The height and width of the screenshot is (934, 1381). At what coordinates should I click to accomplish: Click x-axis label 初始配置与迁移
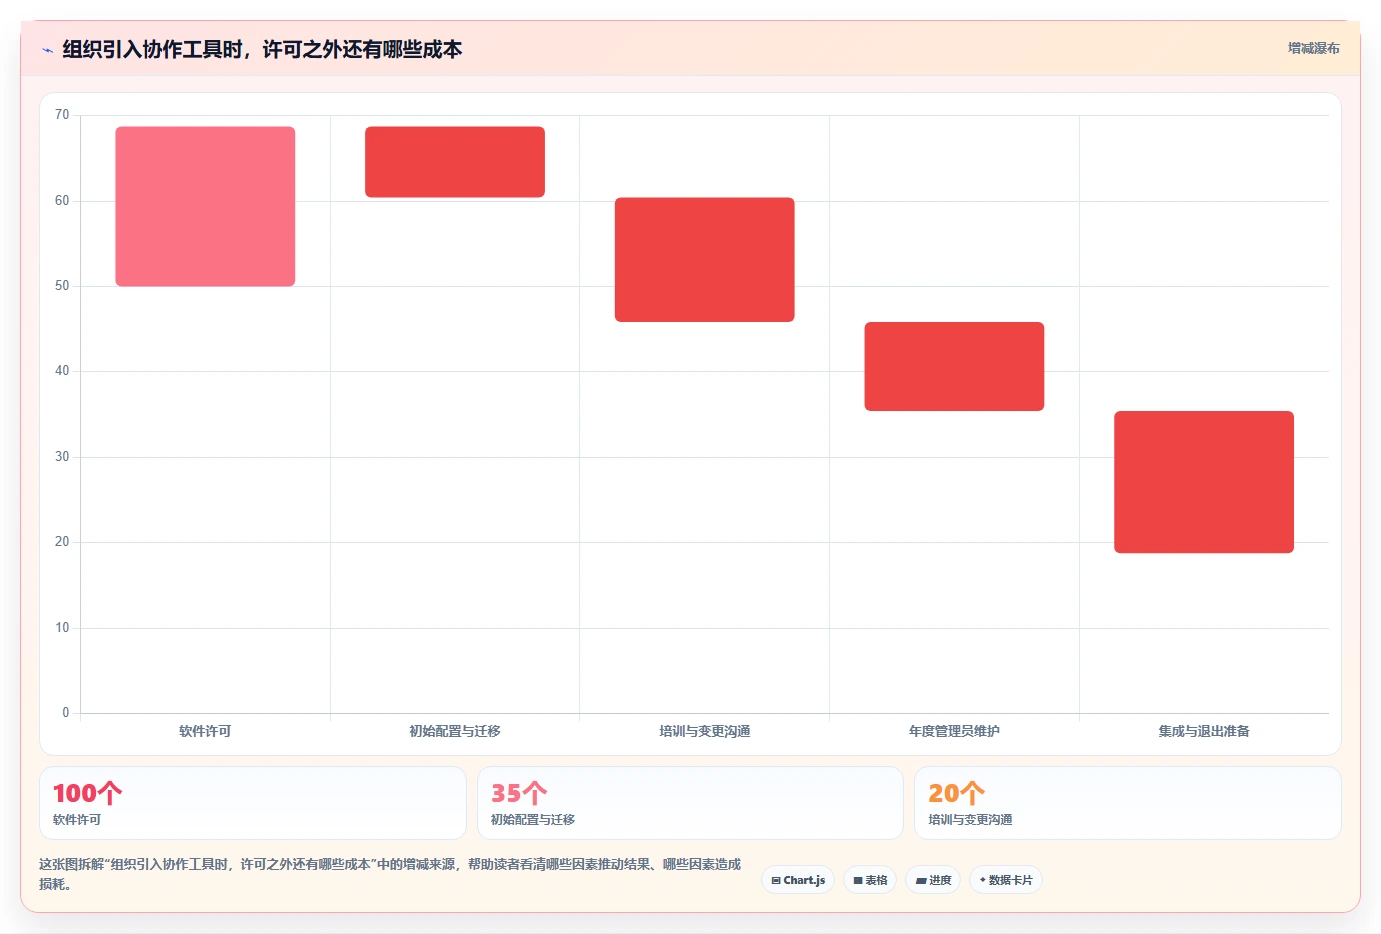455,731
